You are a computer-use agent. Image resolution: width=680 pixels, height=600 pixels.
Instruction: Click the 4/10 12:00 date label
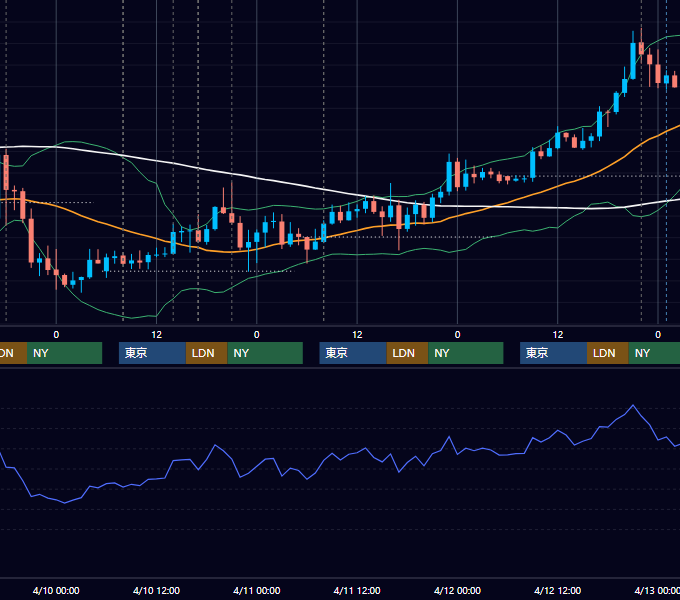coord(156,590)
